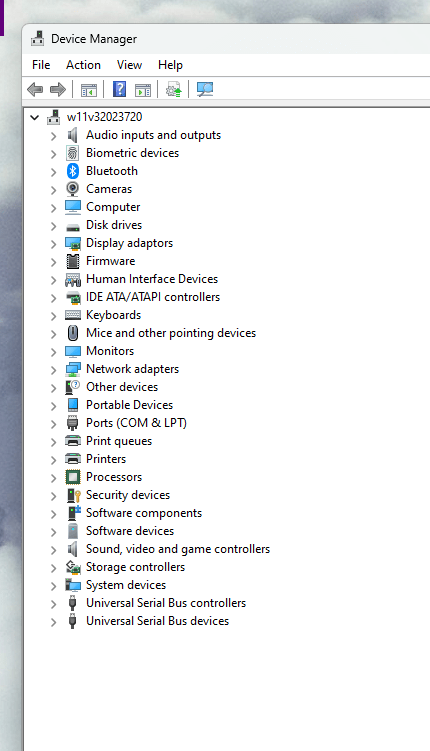Select the w11v32023720 computer name
The height and width of the screenshot is (751, 430).
104,117
